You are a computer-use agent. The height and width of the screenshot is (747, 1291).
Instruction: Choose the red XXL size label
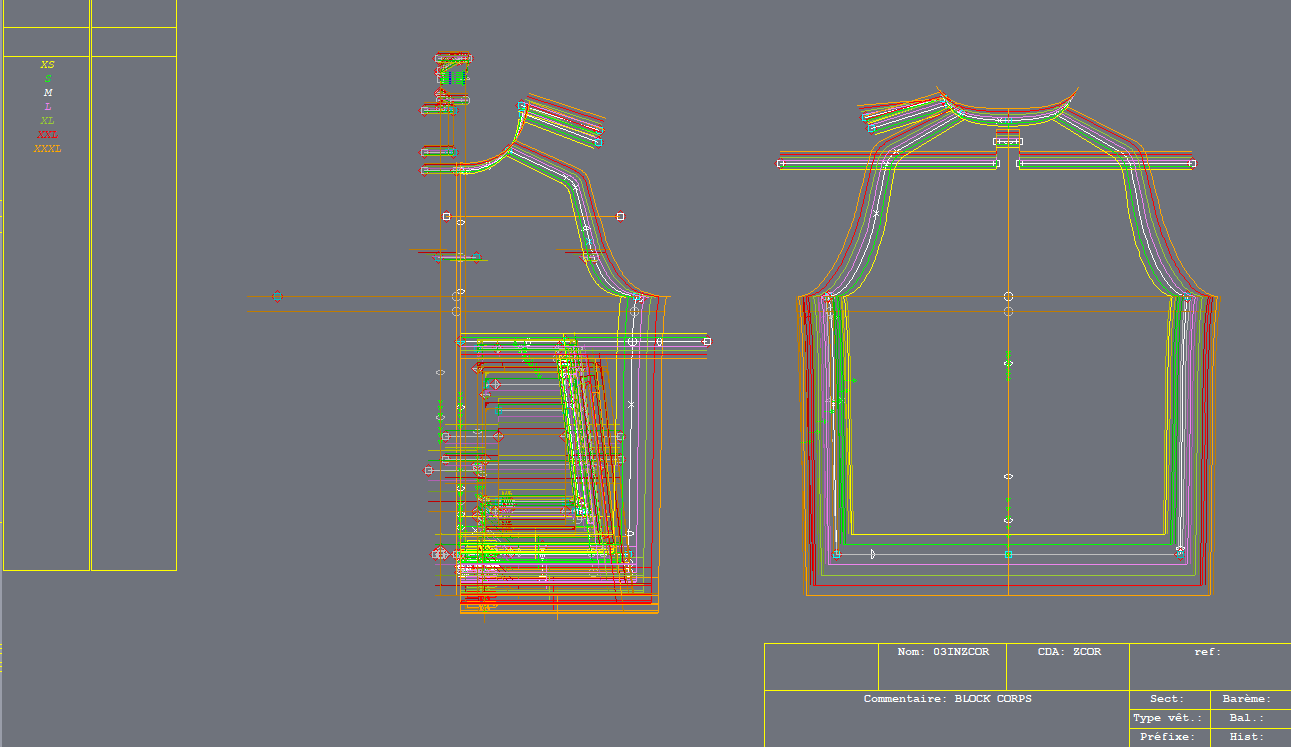[x=47, y=135]
